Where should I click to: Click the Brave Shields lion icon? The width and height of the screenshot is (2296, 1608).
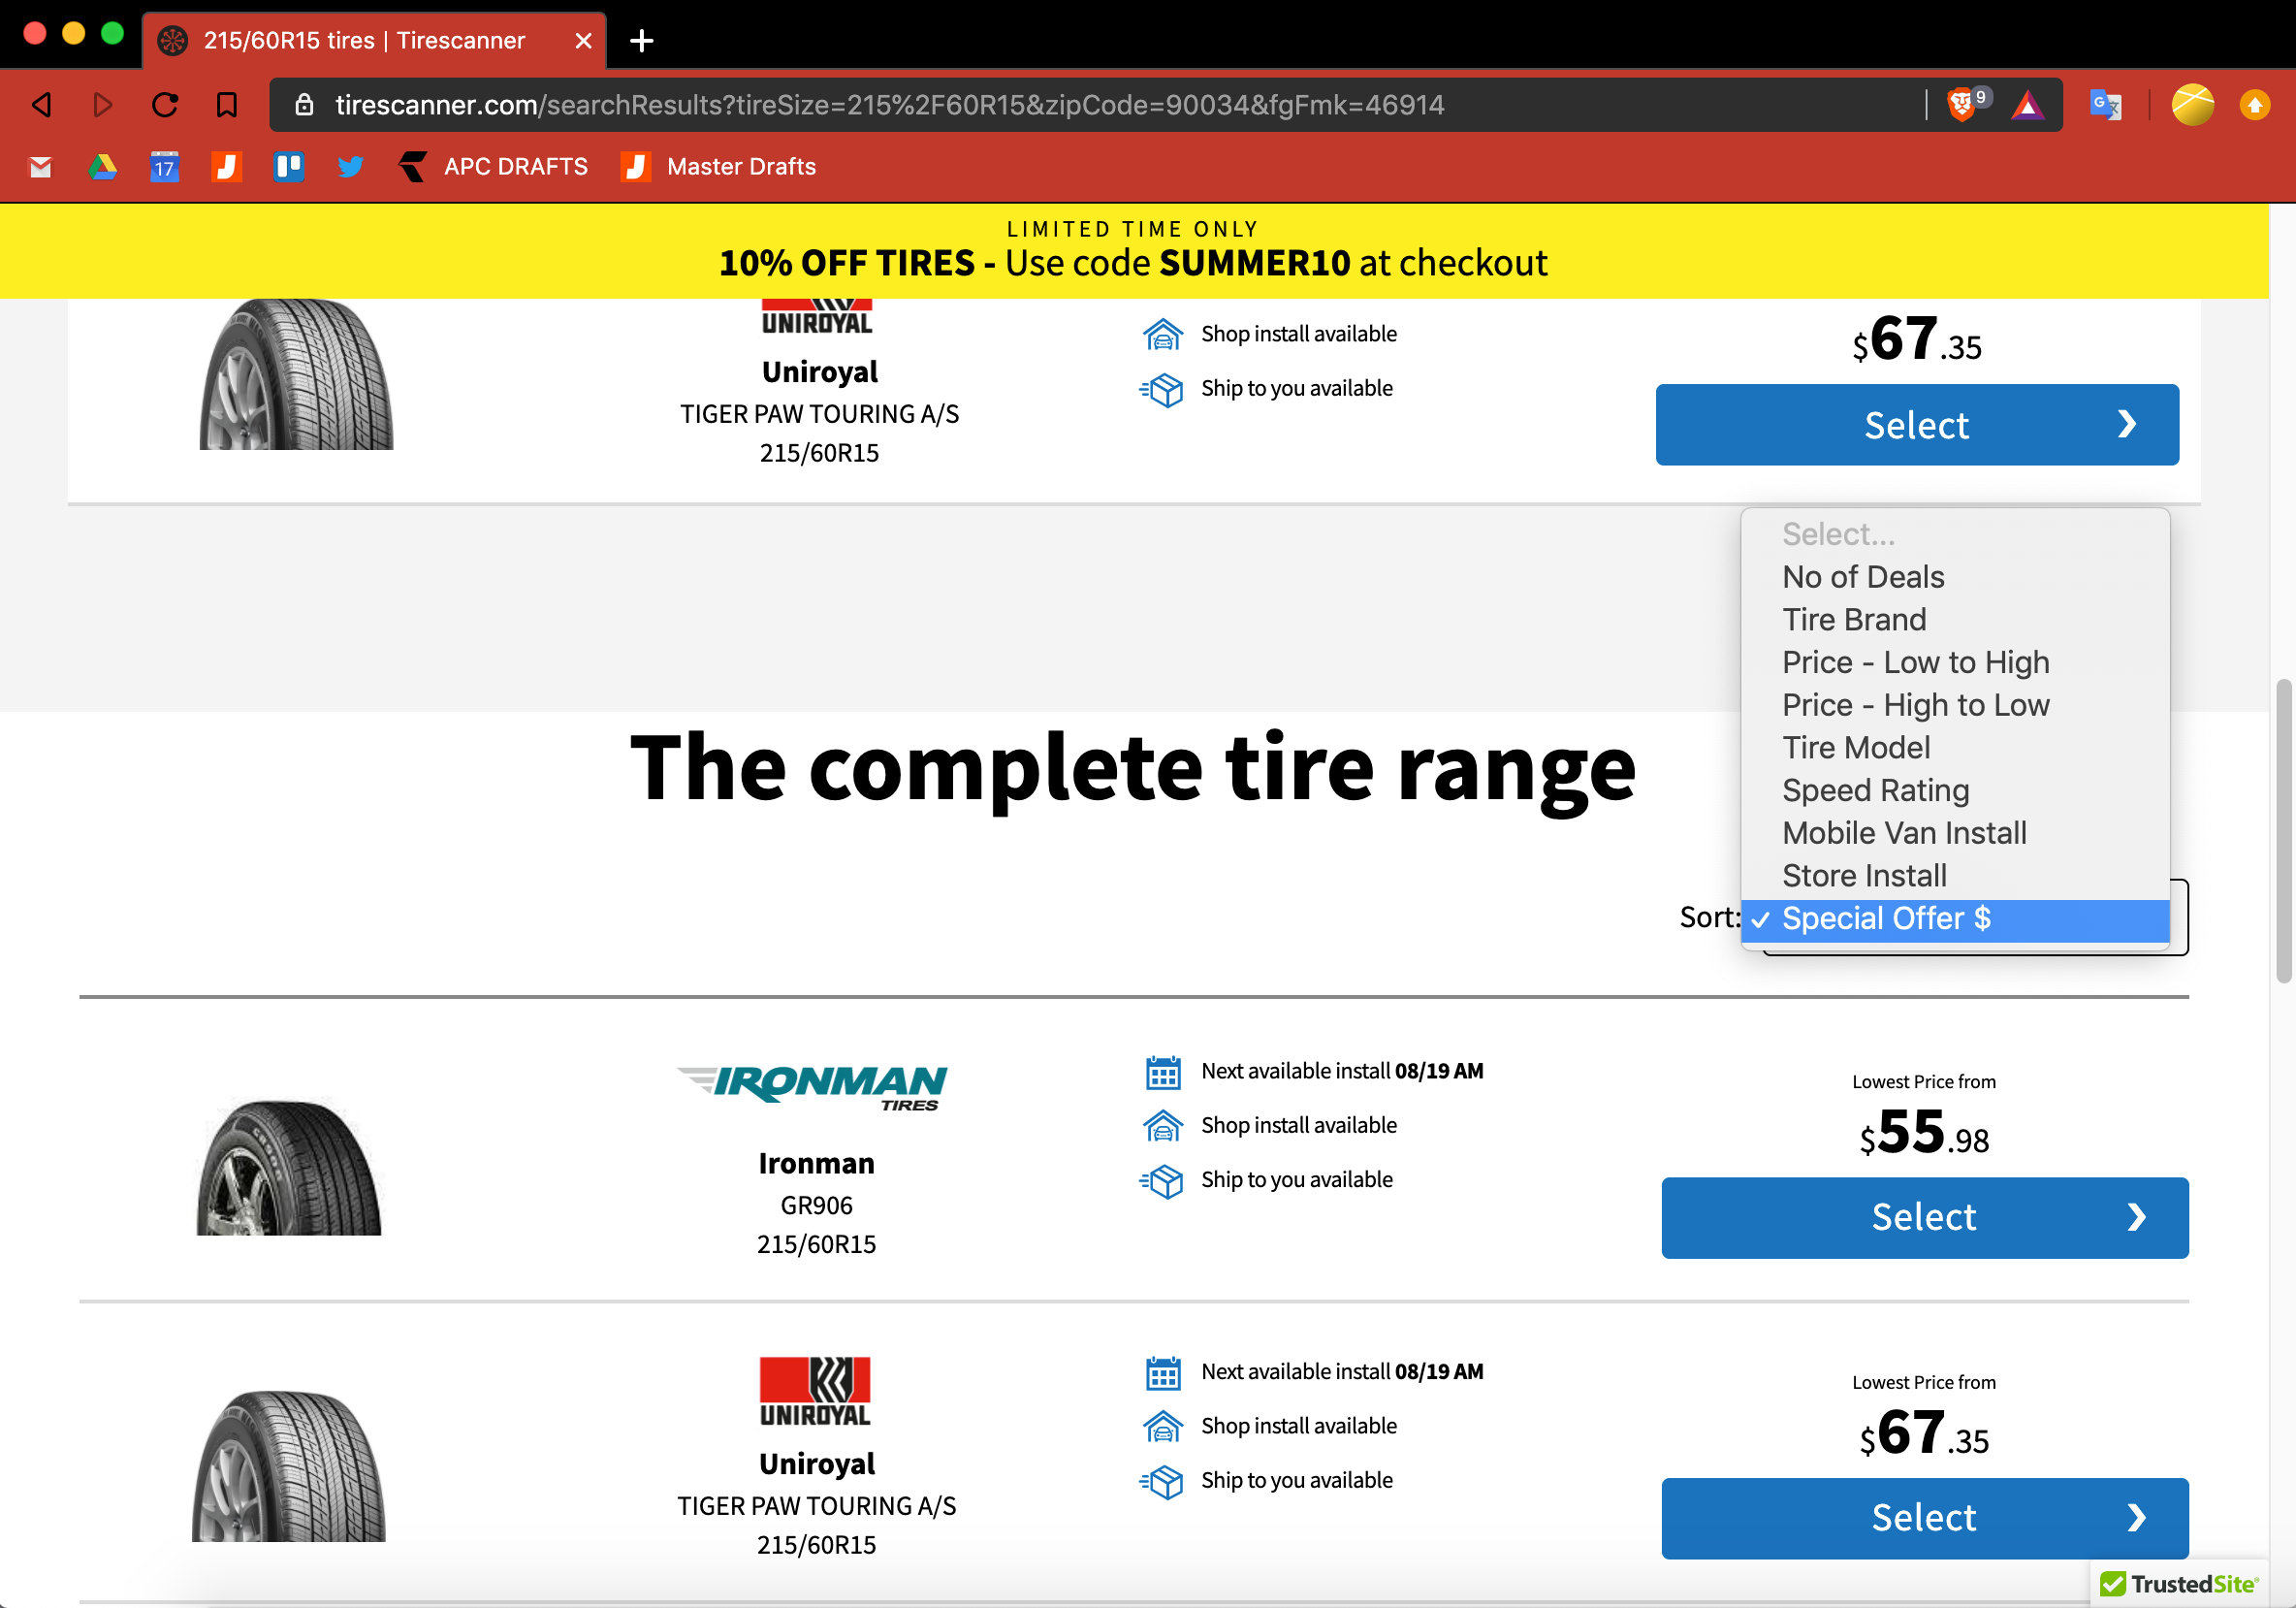pyautogui.click(x=1962, y=104)
